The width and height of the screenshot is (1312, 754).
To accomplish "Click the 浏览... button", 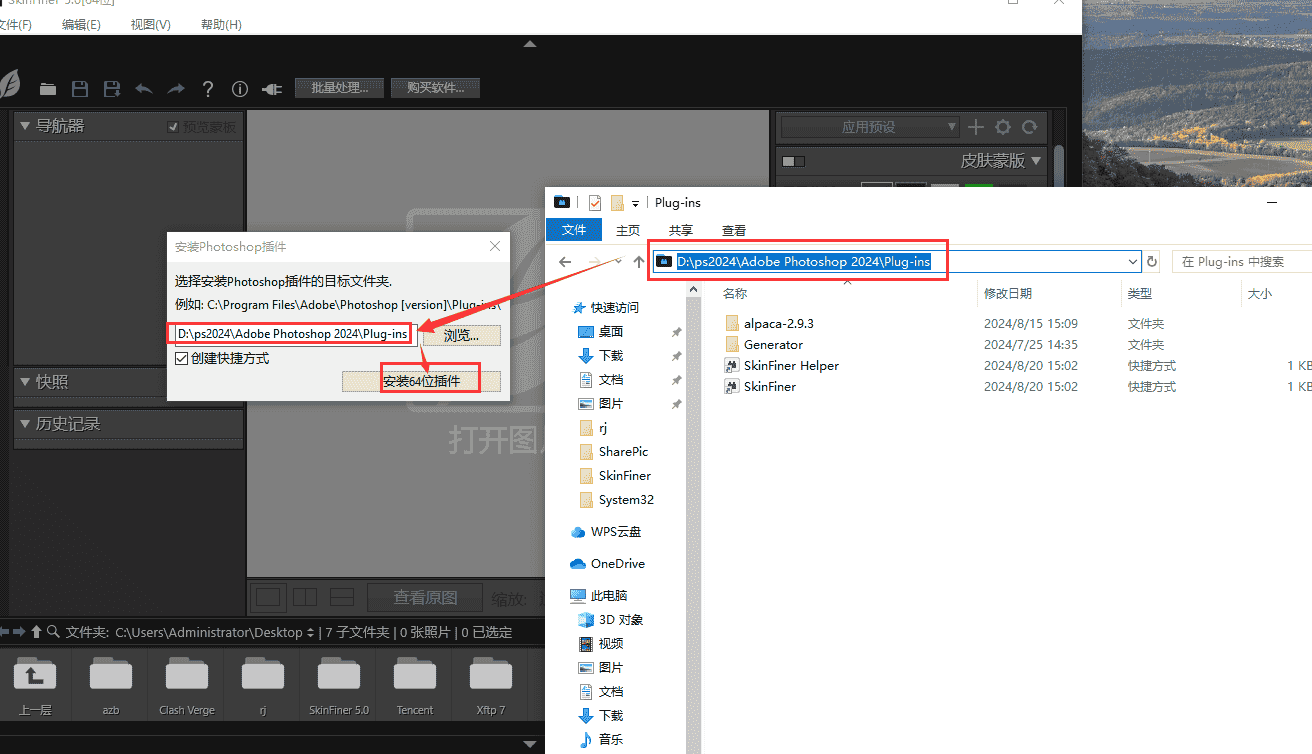I will click(461, 335).
